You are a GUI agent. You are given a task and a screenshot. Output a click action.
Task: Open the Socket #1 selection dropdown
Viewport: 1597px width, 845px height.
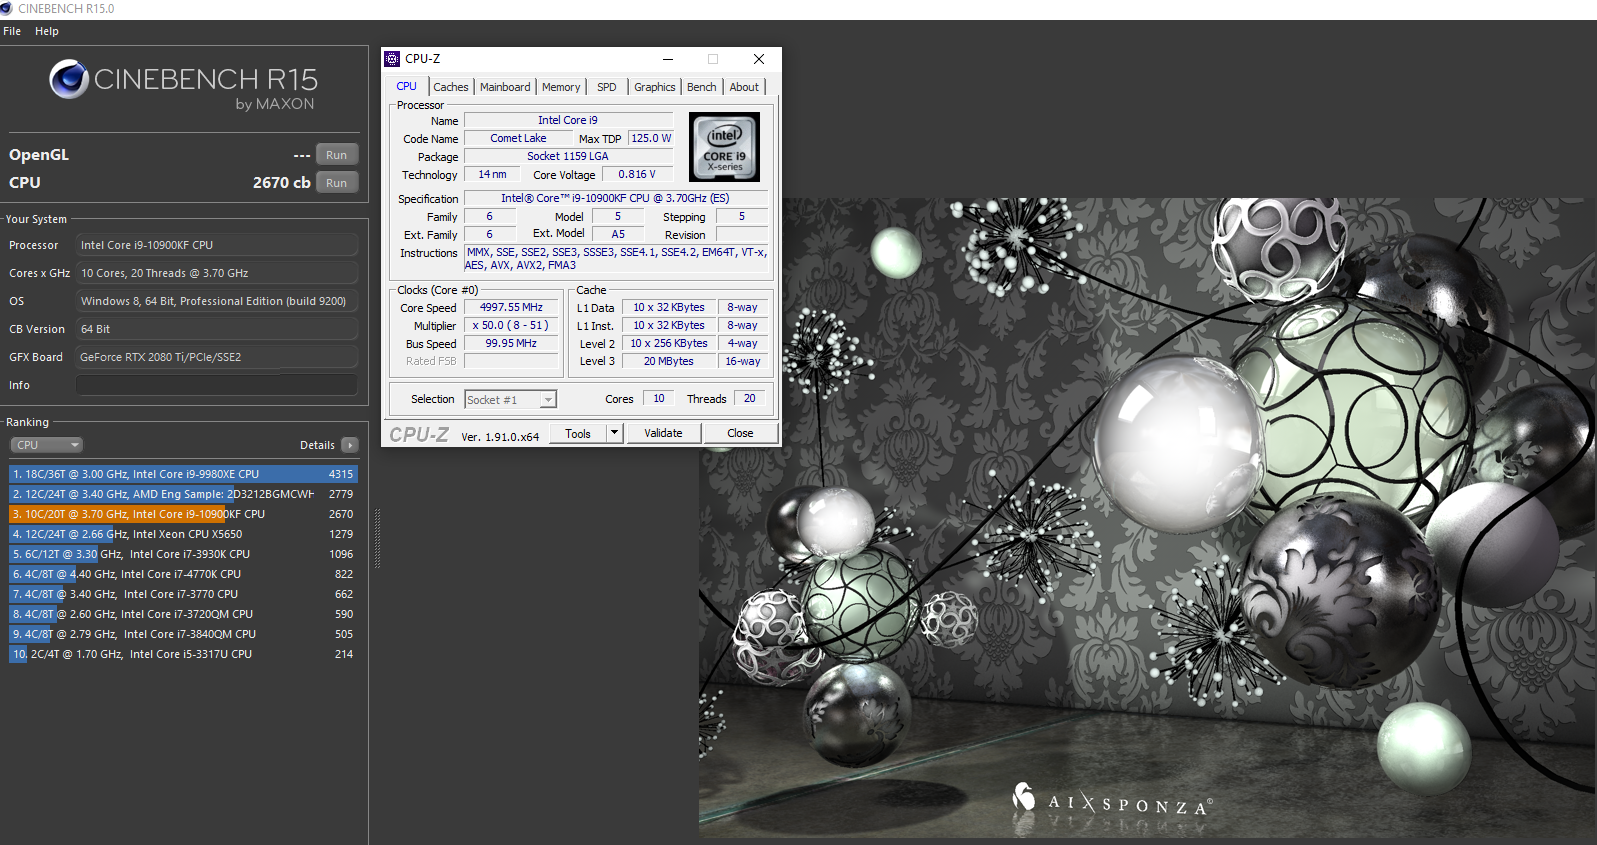click(x=510, y=400)
